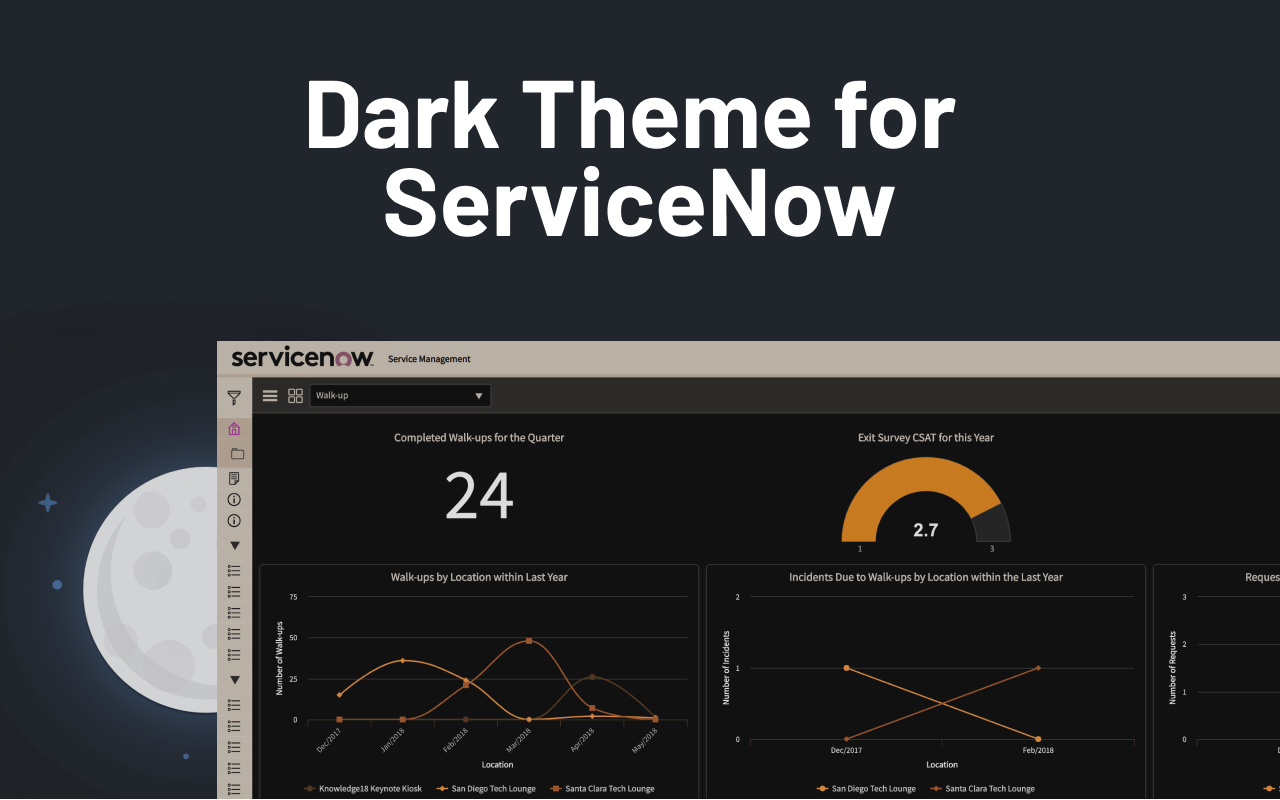Image resolution: width=1280 pixels, height=800 pixels.
Task: Open the Walk-up dashboard dropdown
Action: [400, 396]
